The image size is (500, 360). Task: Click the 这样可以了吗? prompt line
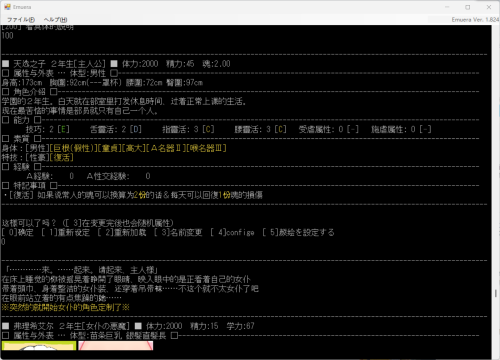click(x=88, y=223)
